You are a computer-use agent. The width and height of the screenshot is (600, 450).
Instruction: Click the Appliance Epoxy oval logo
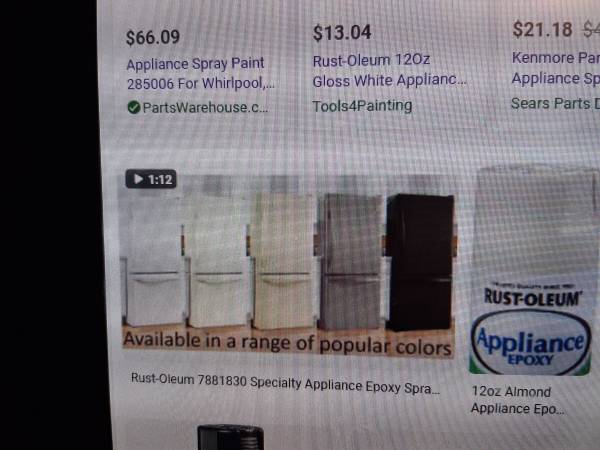tap(531, 342)
